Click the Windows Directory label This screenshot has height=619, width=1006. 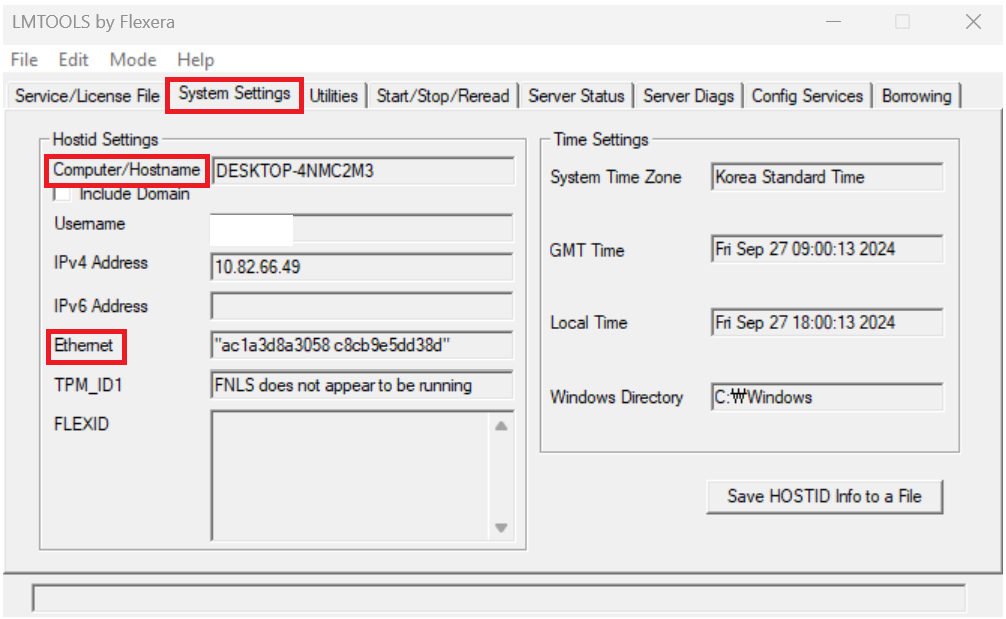pyautogui.click(x=617, y=398)
